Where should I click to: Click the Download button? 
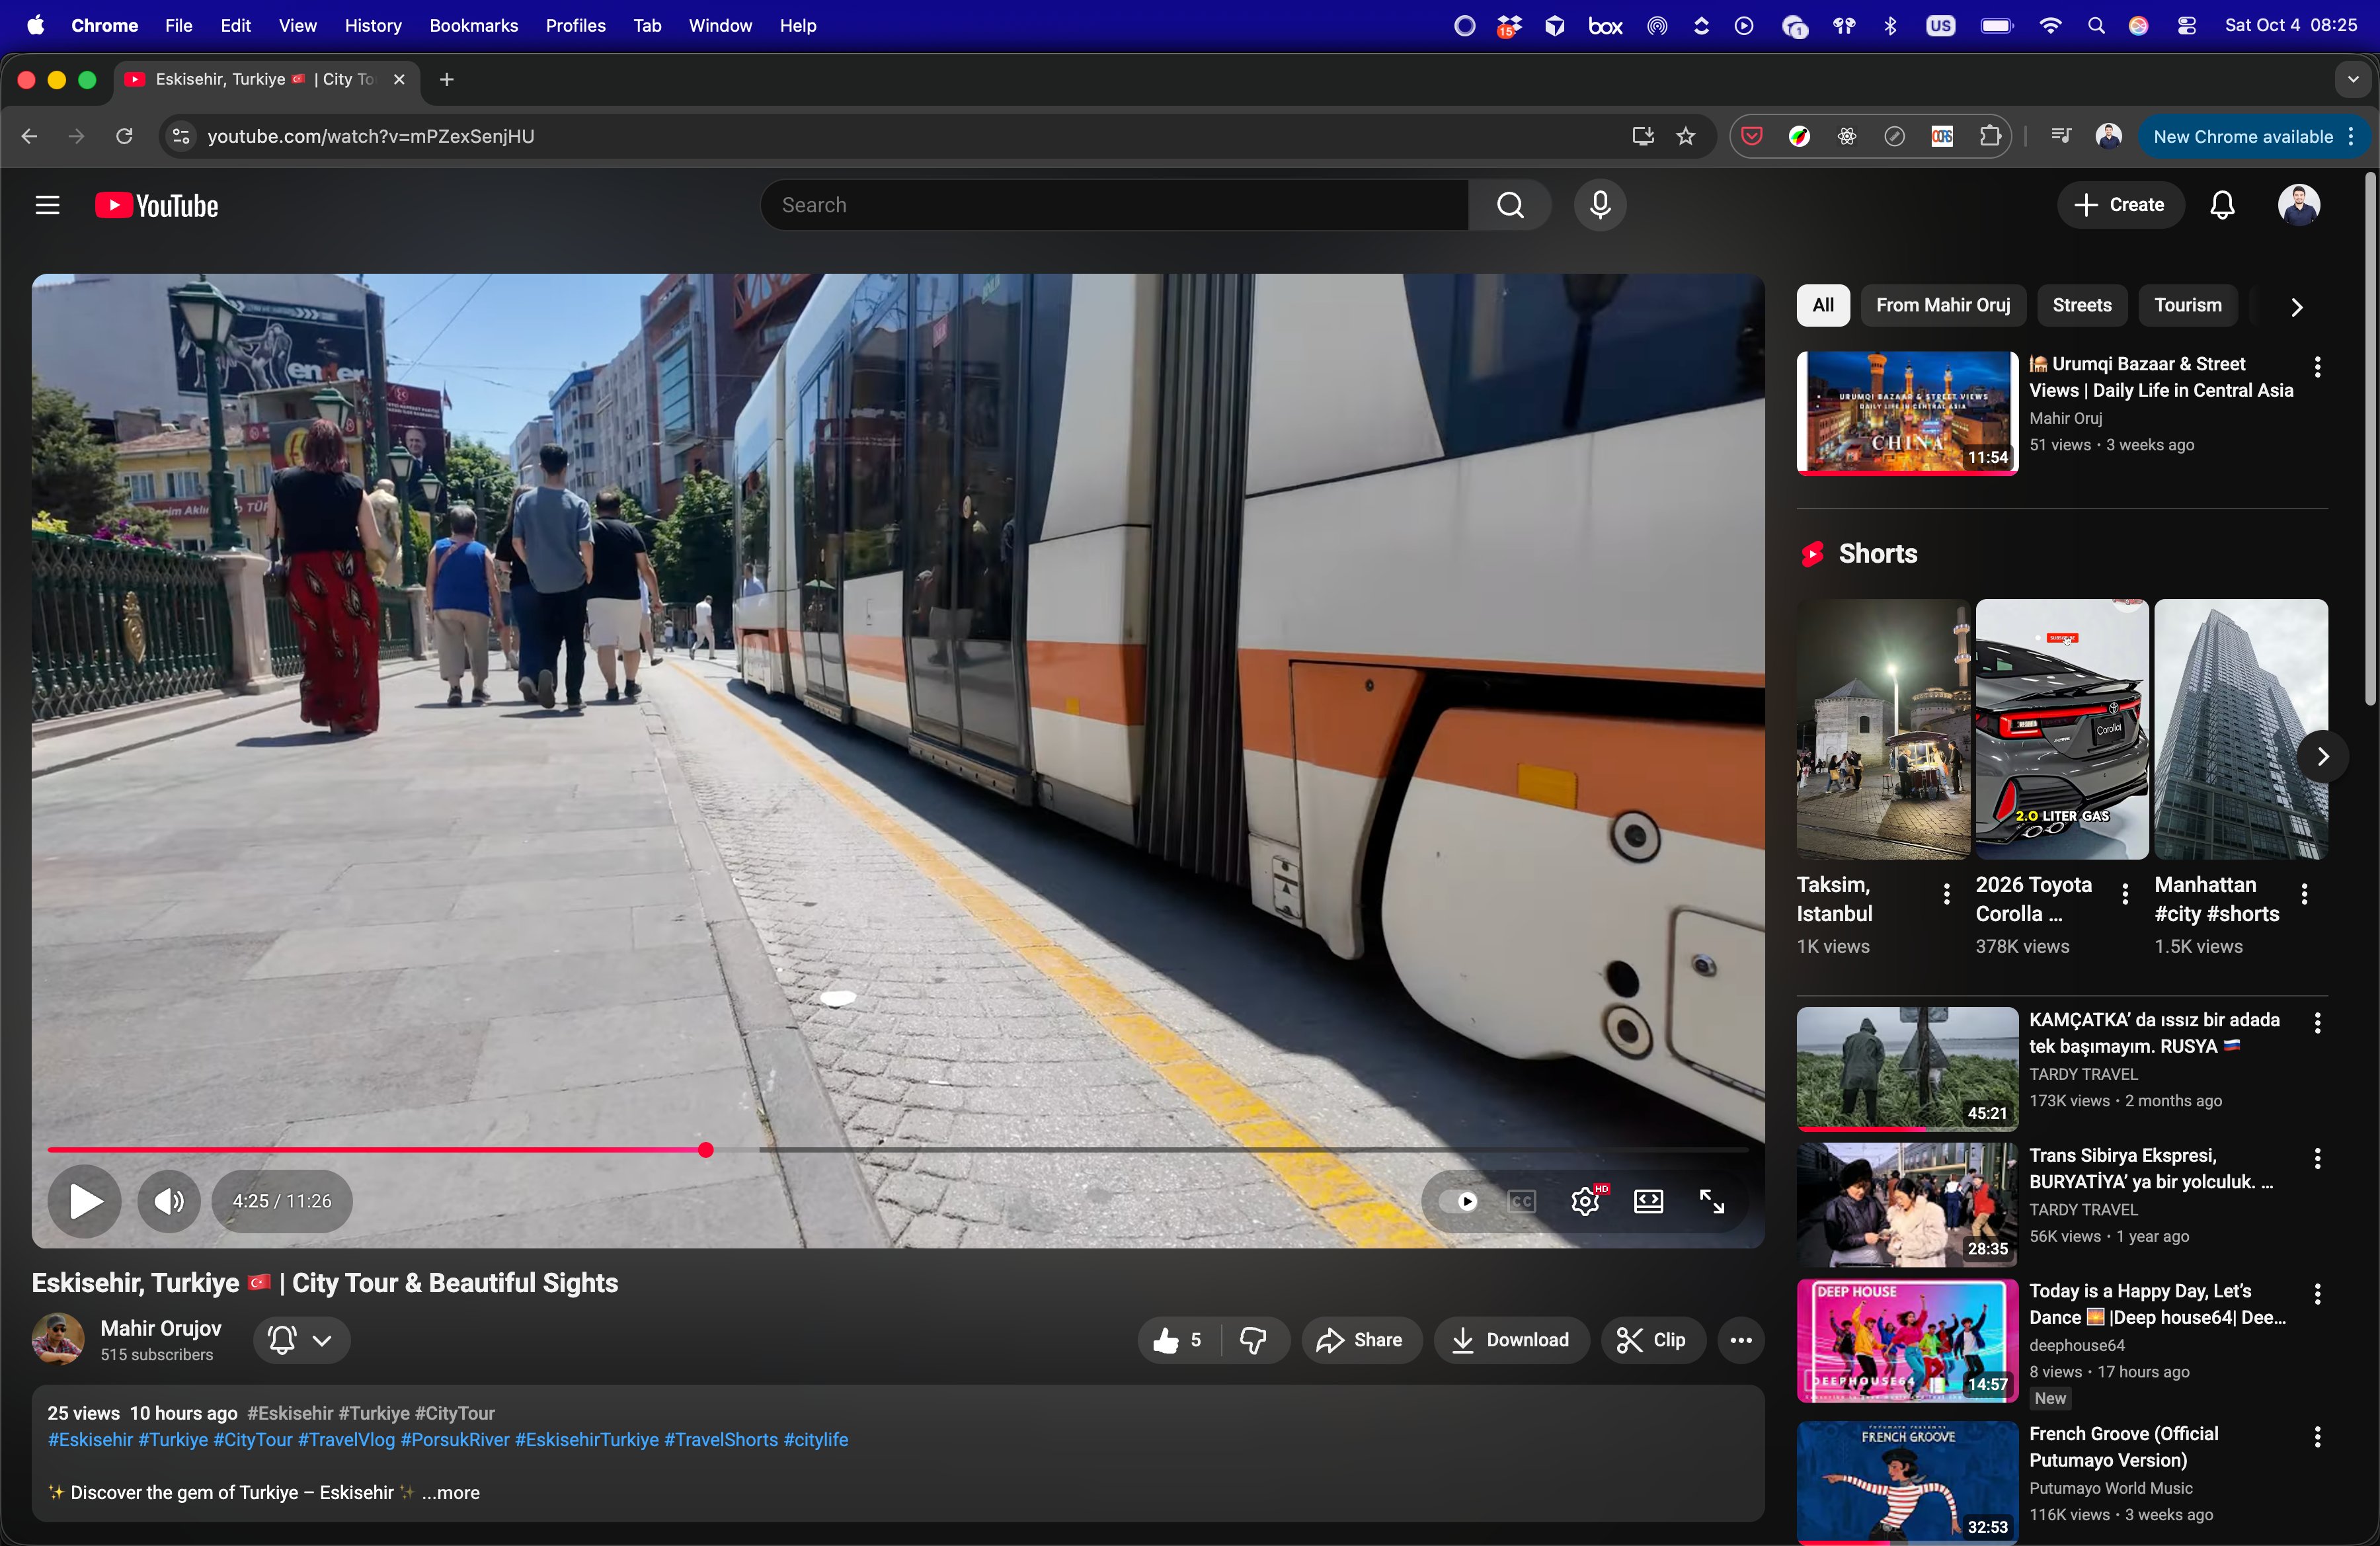(x=1510, y=1340)
